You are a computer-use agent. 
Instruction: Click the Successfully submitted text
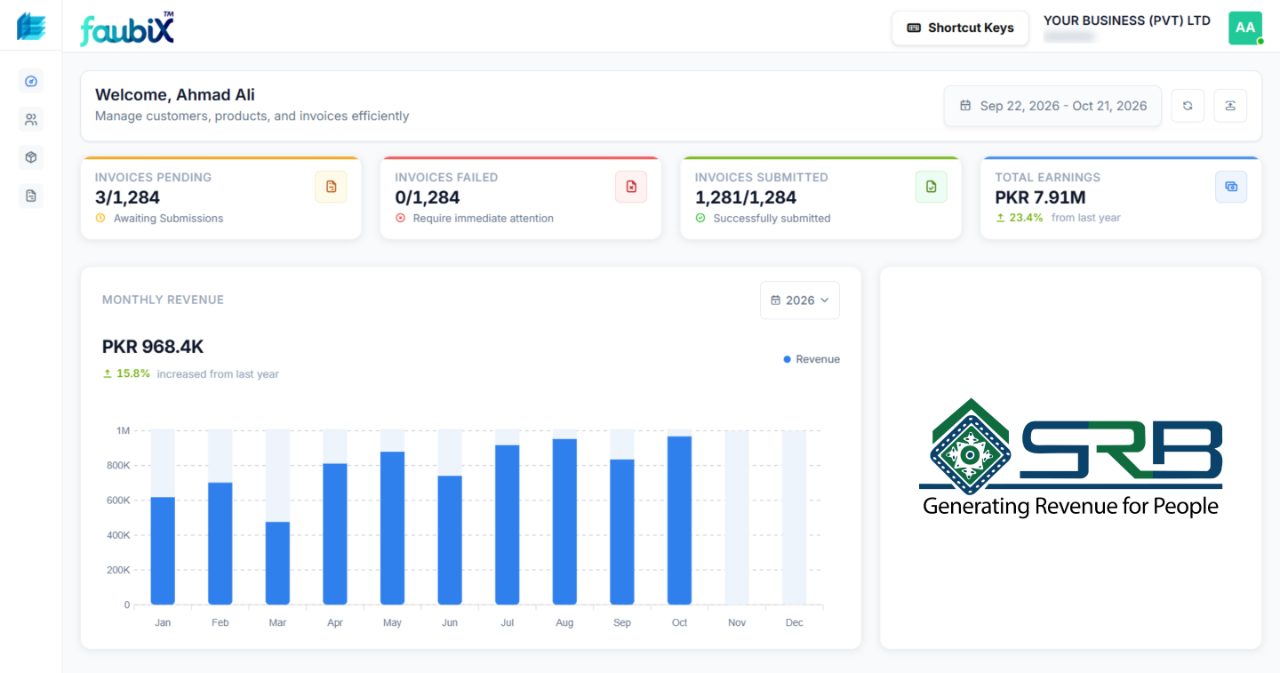click(772, 218)
